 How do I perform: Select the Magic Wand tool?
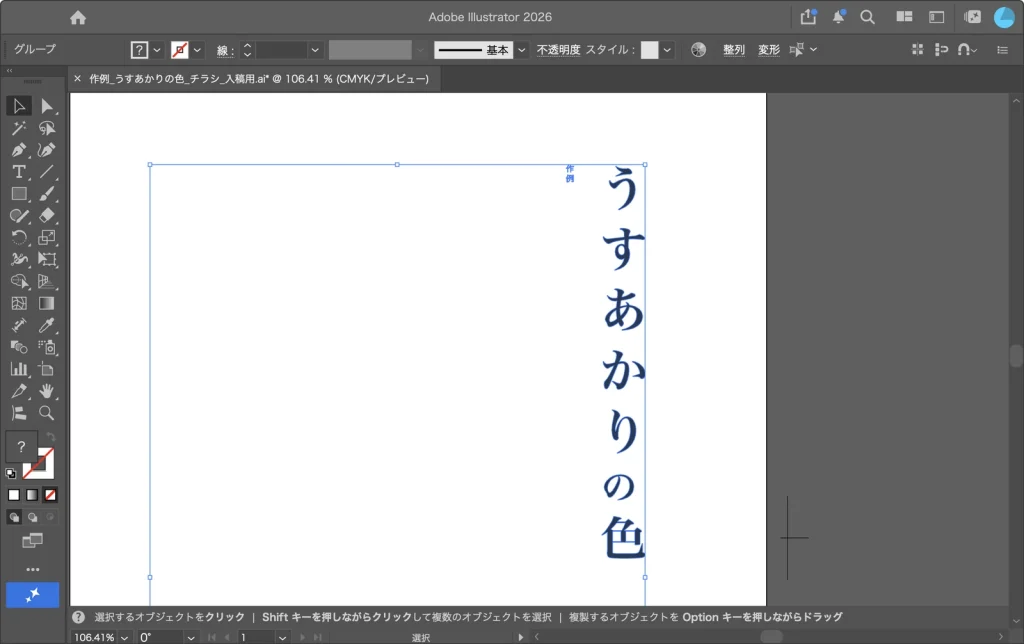coord(19,128)
